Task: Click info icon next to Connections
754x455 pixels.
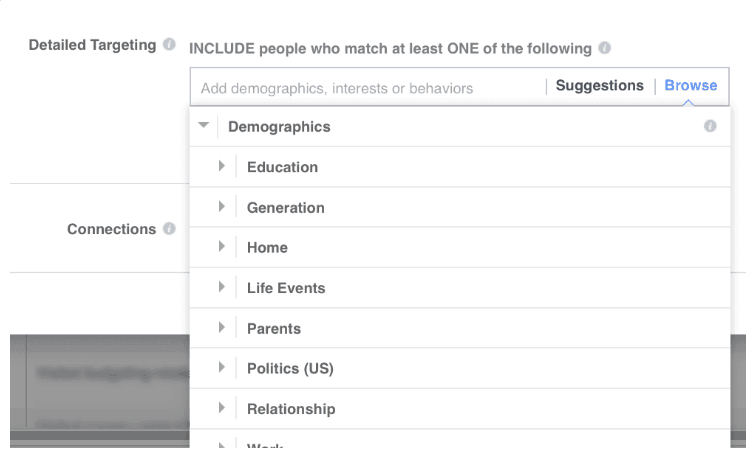Action: [169, 229]
